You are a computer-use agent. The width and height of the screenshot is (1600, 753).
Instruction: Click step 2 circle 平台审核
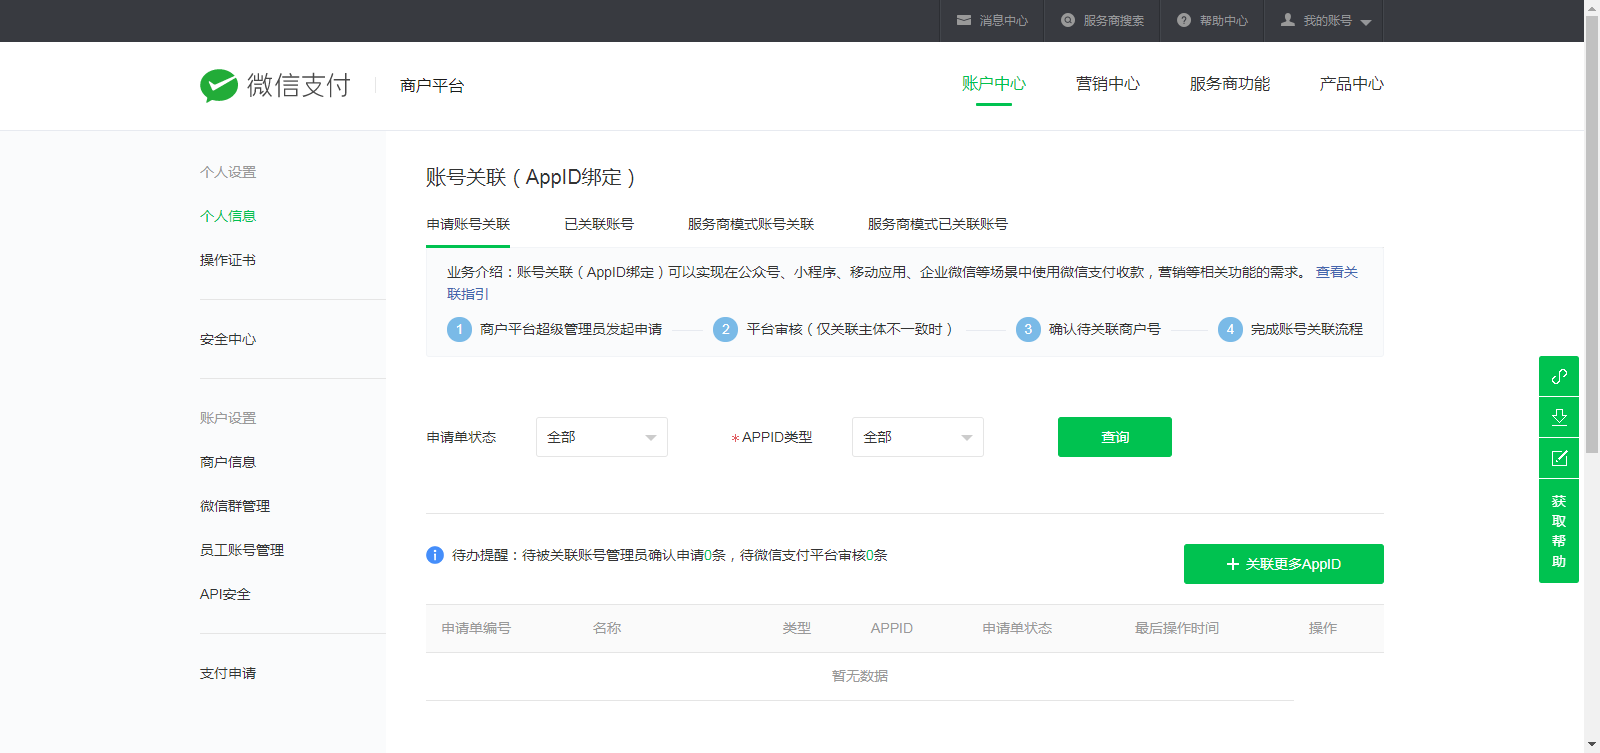tap(726, 329)
